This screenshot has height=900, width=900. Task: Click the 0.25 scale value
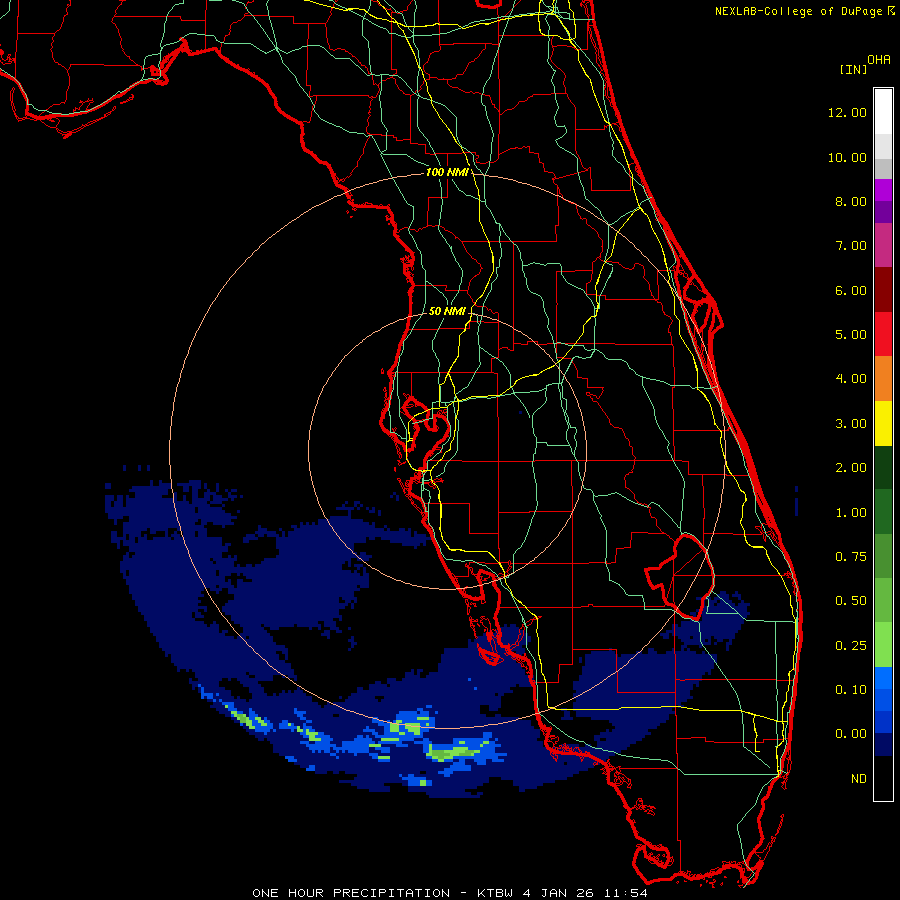[x=850, y=646]
